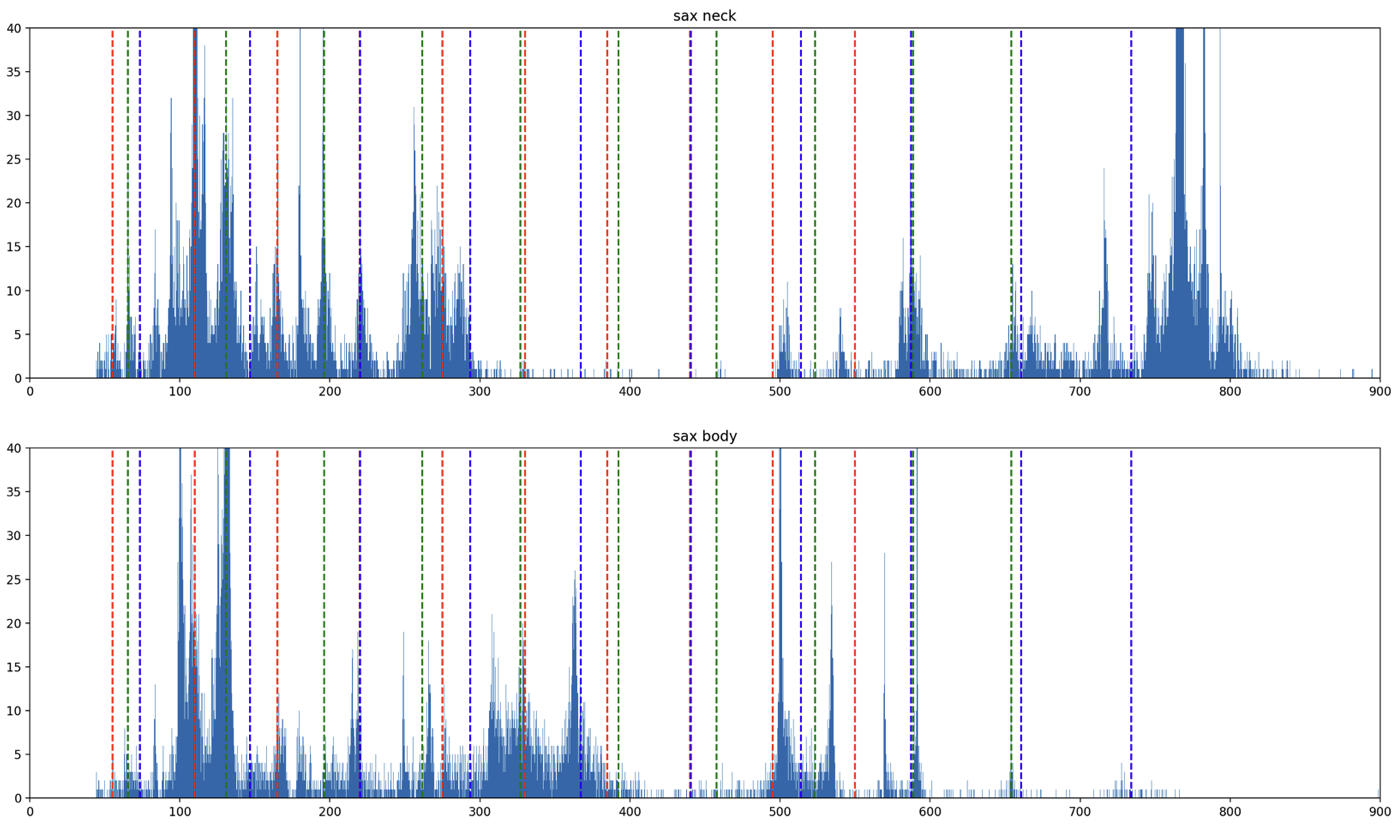Click the 900 tick label on sax body x-axis
This screenshot has width=1398, height=826.
tap(1378, 810)
